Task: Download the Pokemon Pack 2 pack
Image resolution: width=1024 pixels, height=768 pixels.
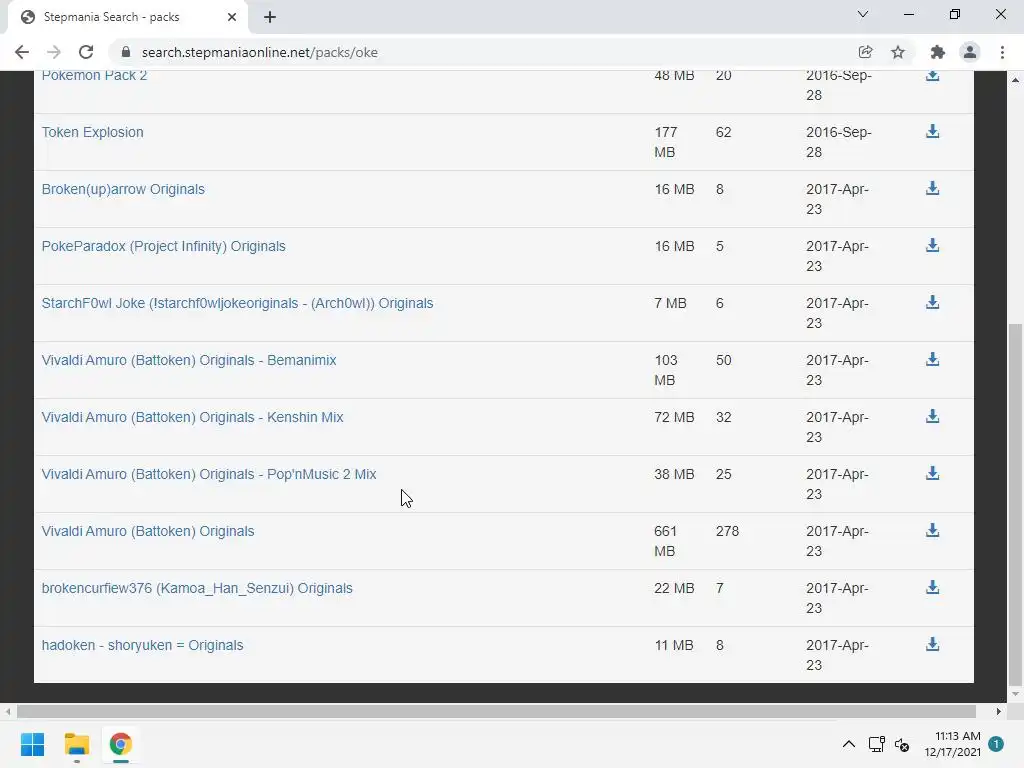Action: coord(932,75)
